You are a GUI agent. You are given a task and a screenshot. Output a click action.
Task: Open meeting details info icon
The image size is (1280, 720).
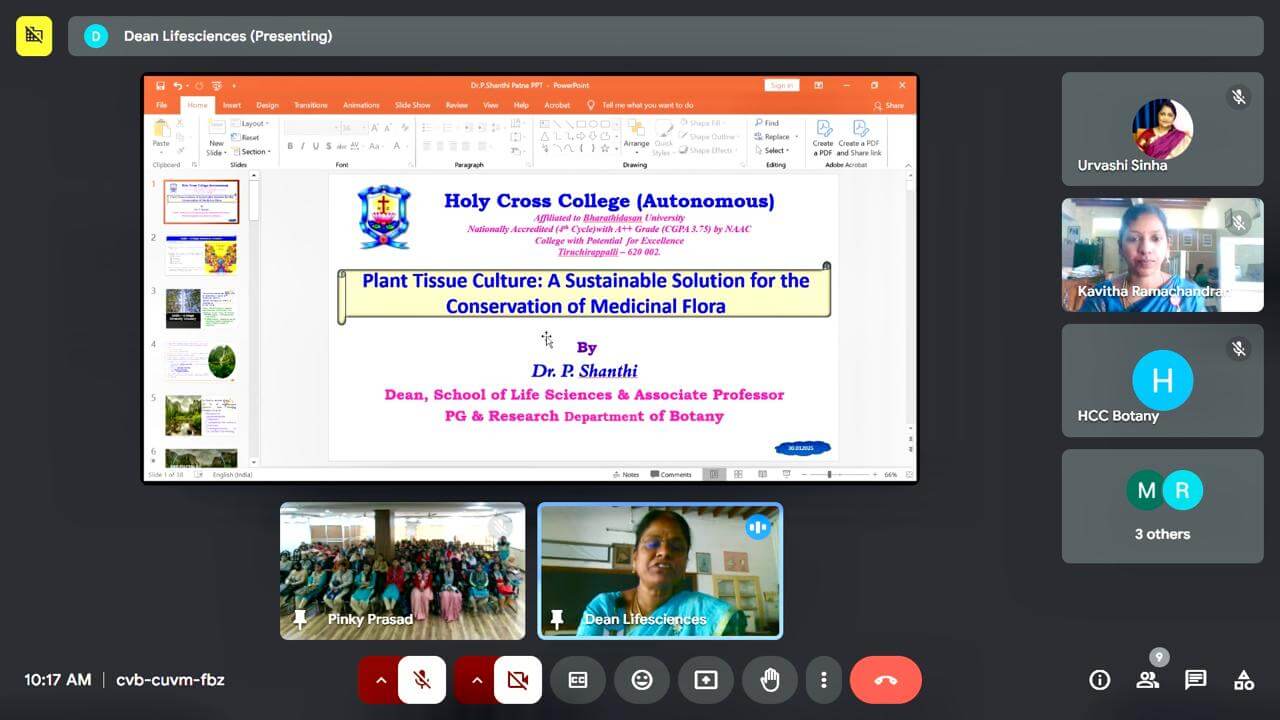click(1099, 680)
